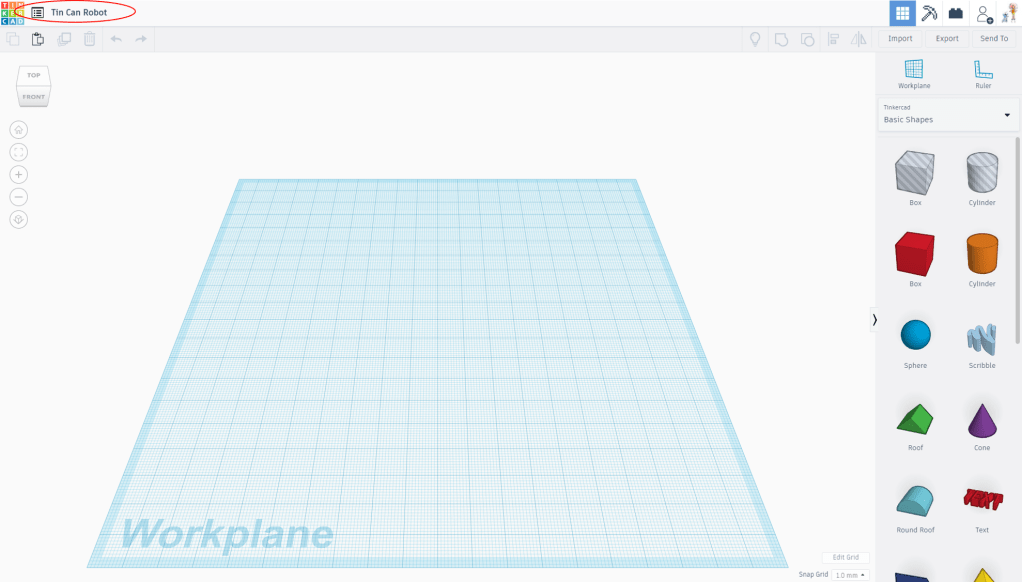Select the Ruler tool
Image resolution: width=1022 pixels, height=582 pixels.
point(983,74)
